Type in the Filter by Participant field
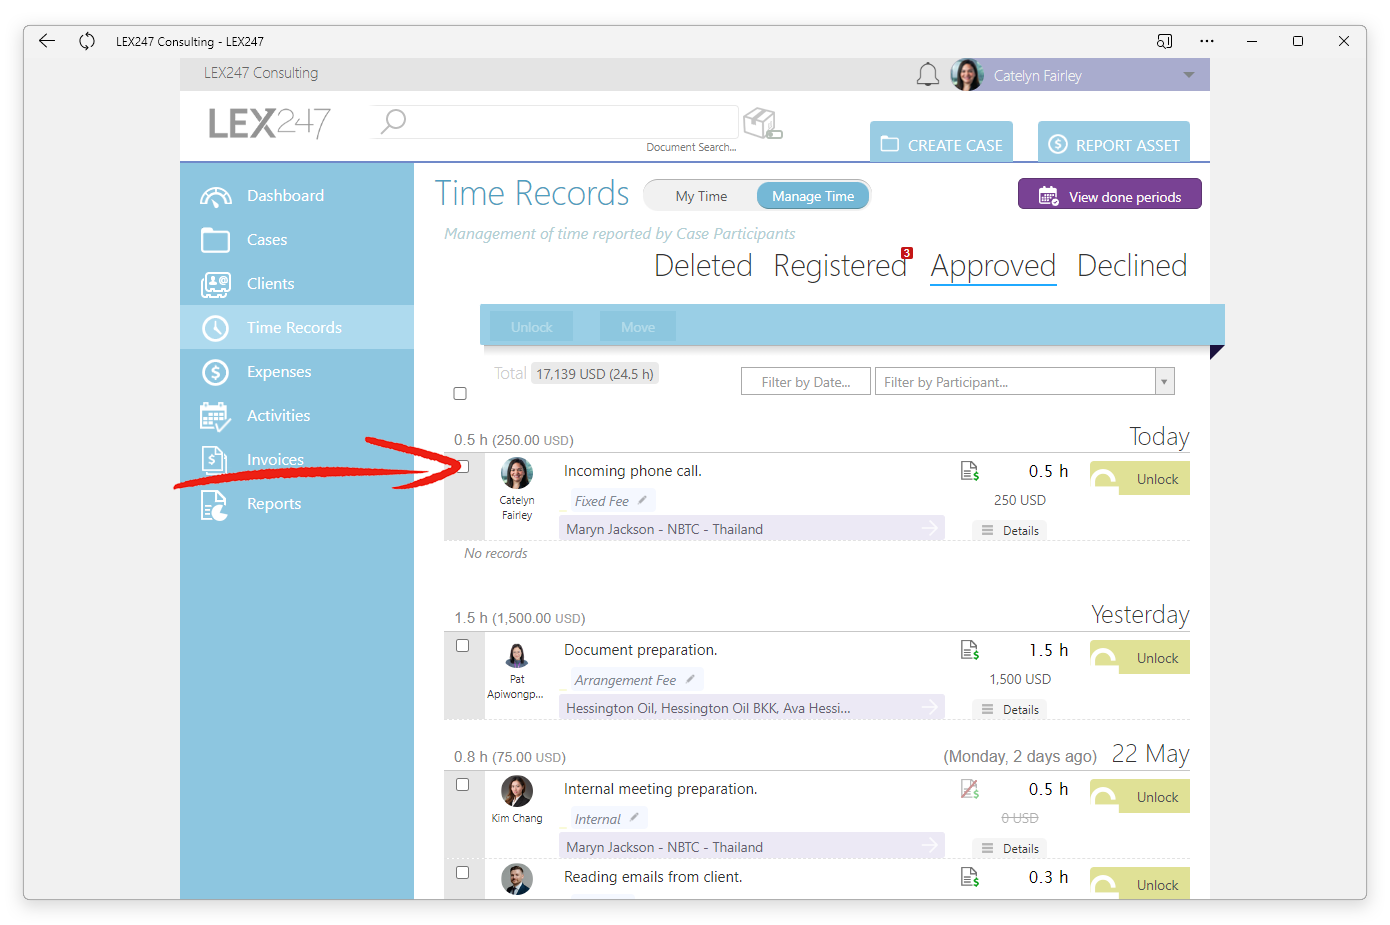1390x925 pixels. (x=1015, y=382)
